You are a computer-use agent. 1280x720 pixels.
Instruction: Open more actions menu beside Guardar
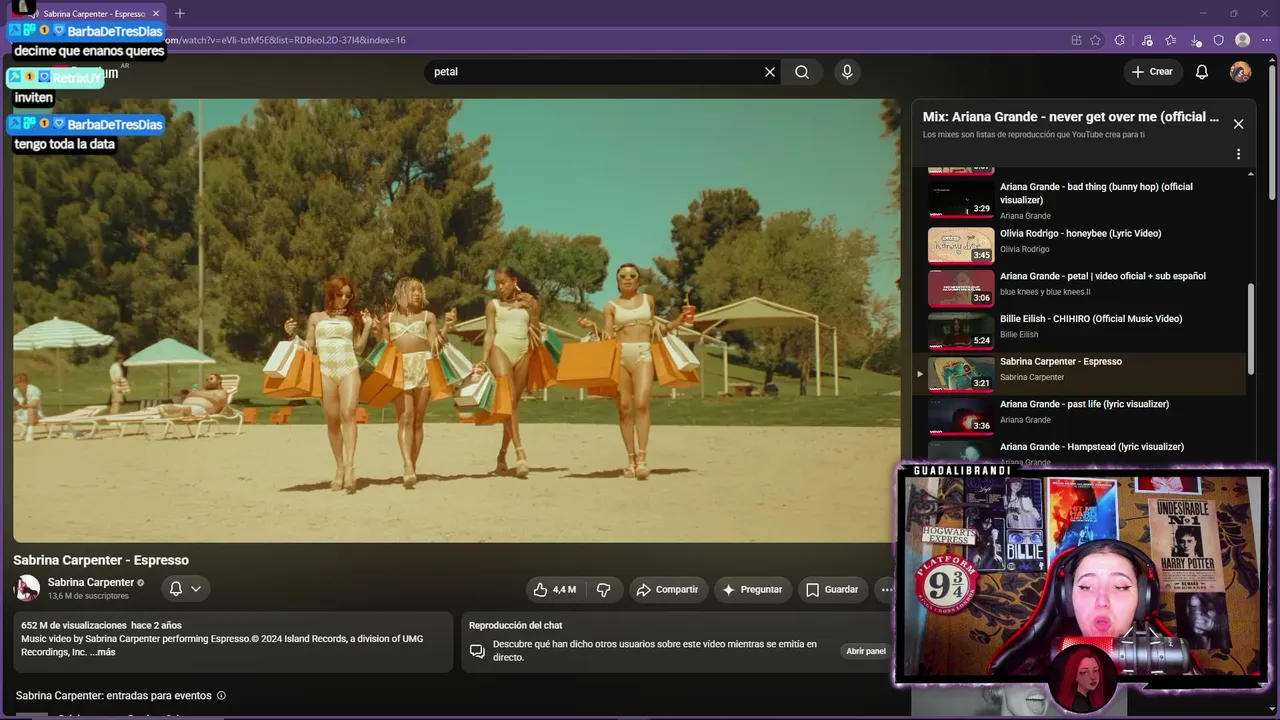click(886, 590)
